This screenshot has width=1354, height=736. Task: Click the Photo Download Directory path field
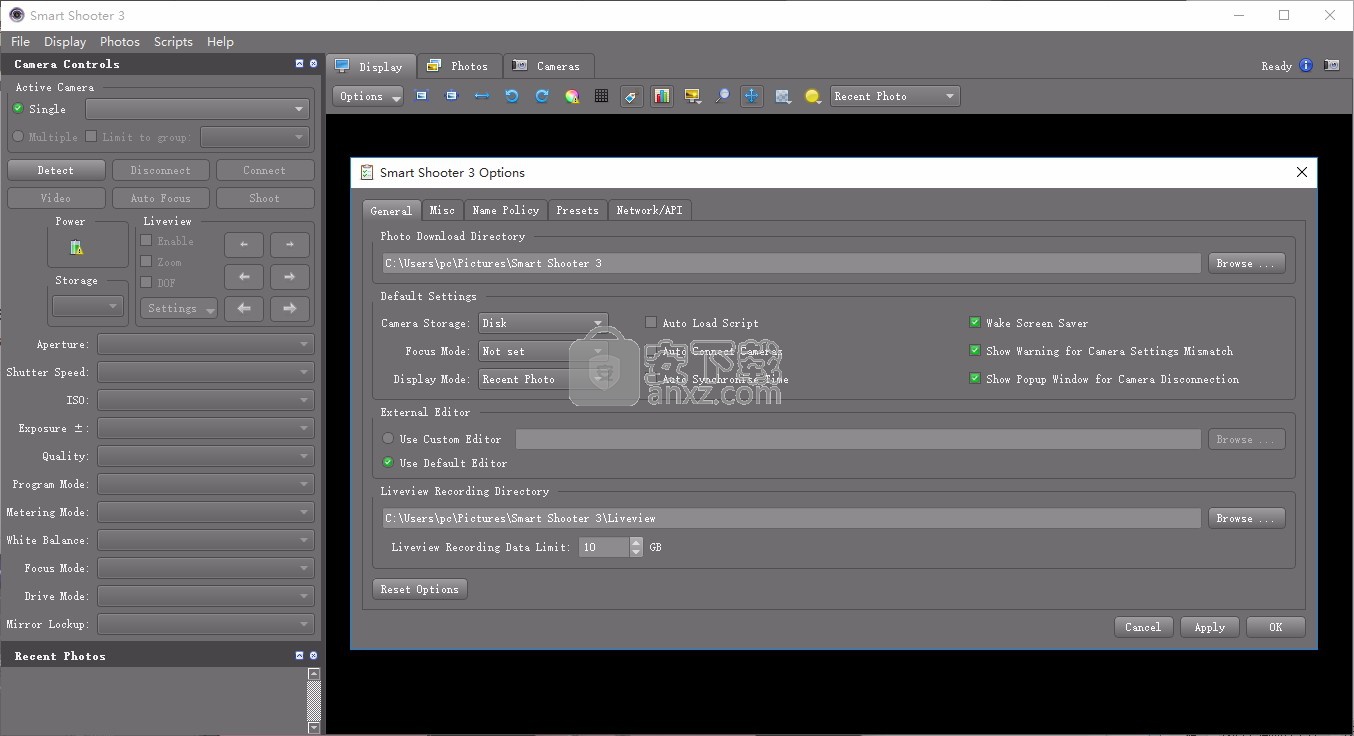pos(791,263)
